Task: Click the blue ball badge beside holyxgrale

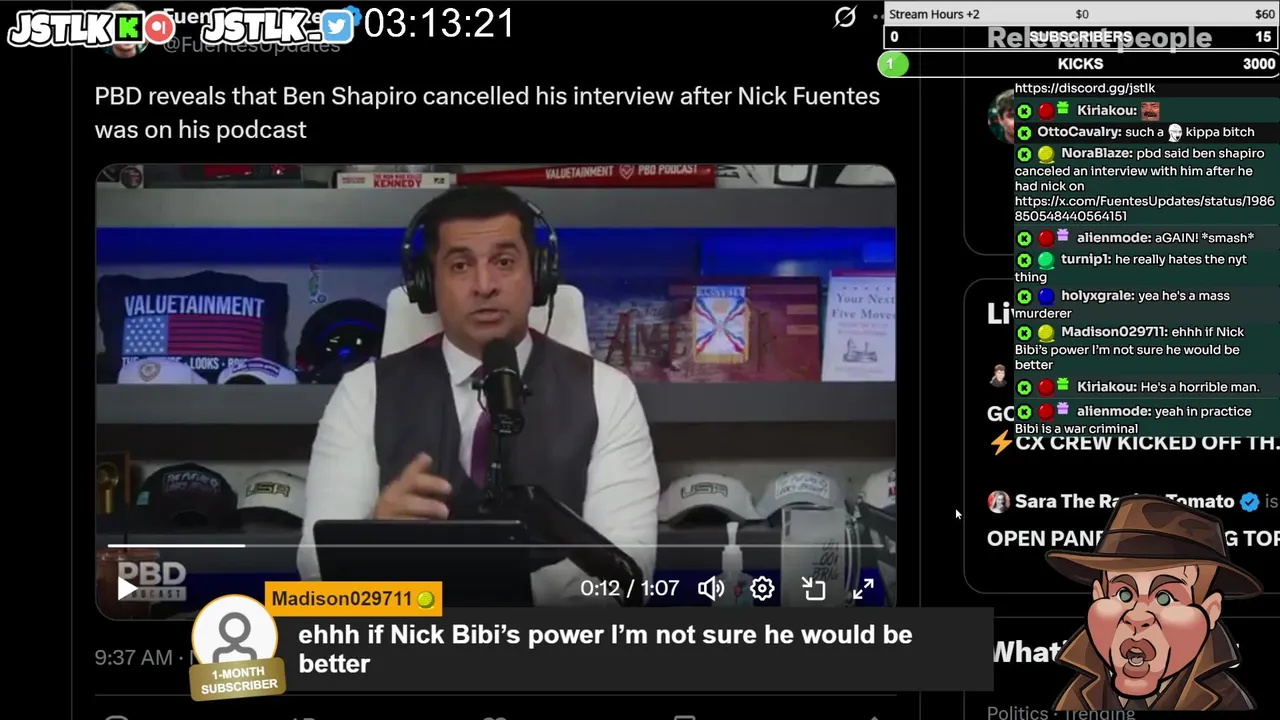Action: pos(1046,297)
